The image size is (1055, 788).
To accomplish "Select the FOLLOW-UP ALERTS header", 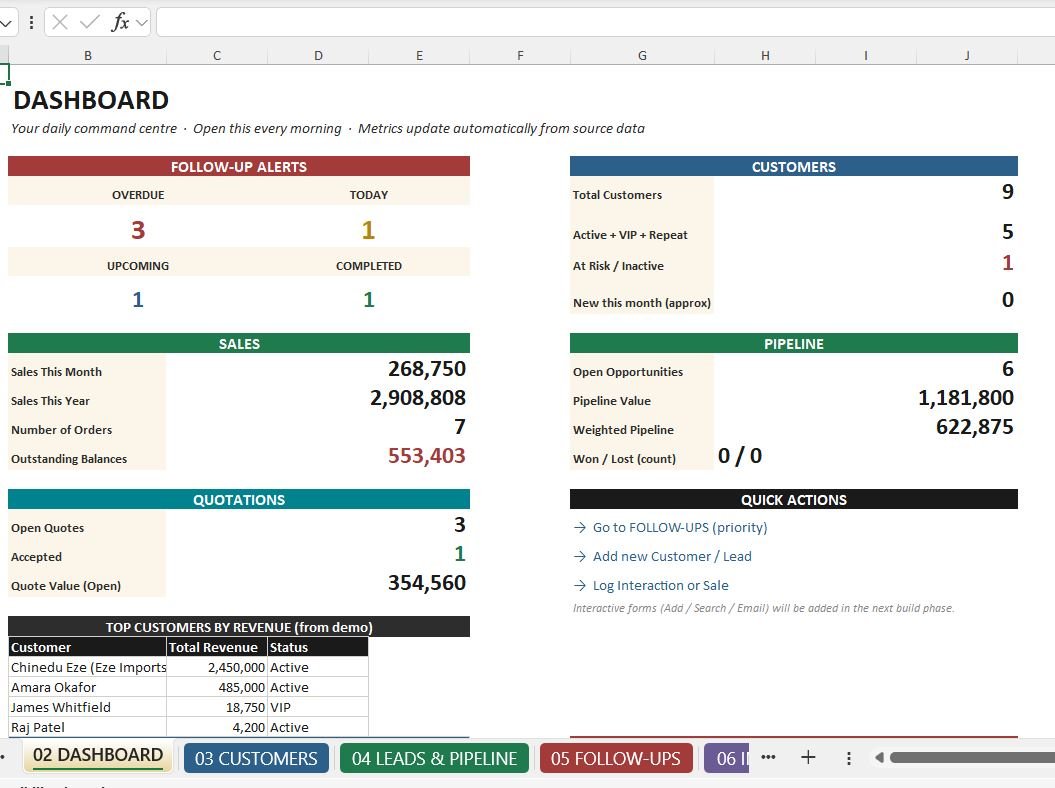I will point(239,166).
